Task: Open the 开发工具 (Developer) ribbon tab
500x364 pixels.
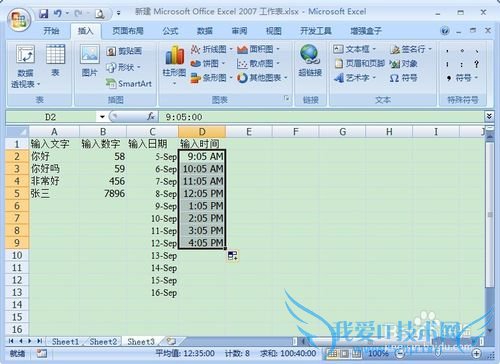Action: (x=316, y=31)
